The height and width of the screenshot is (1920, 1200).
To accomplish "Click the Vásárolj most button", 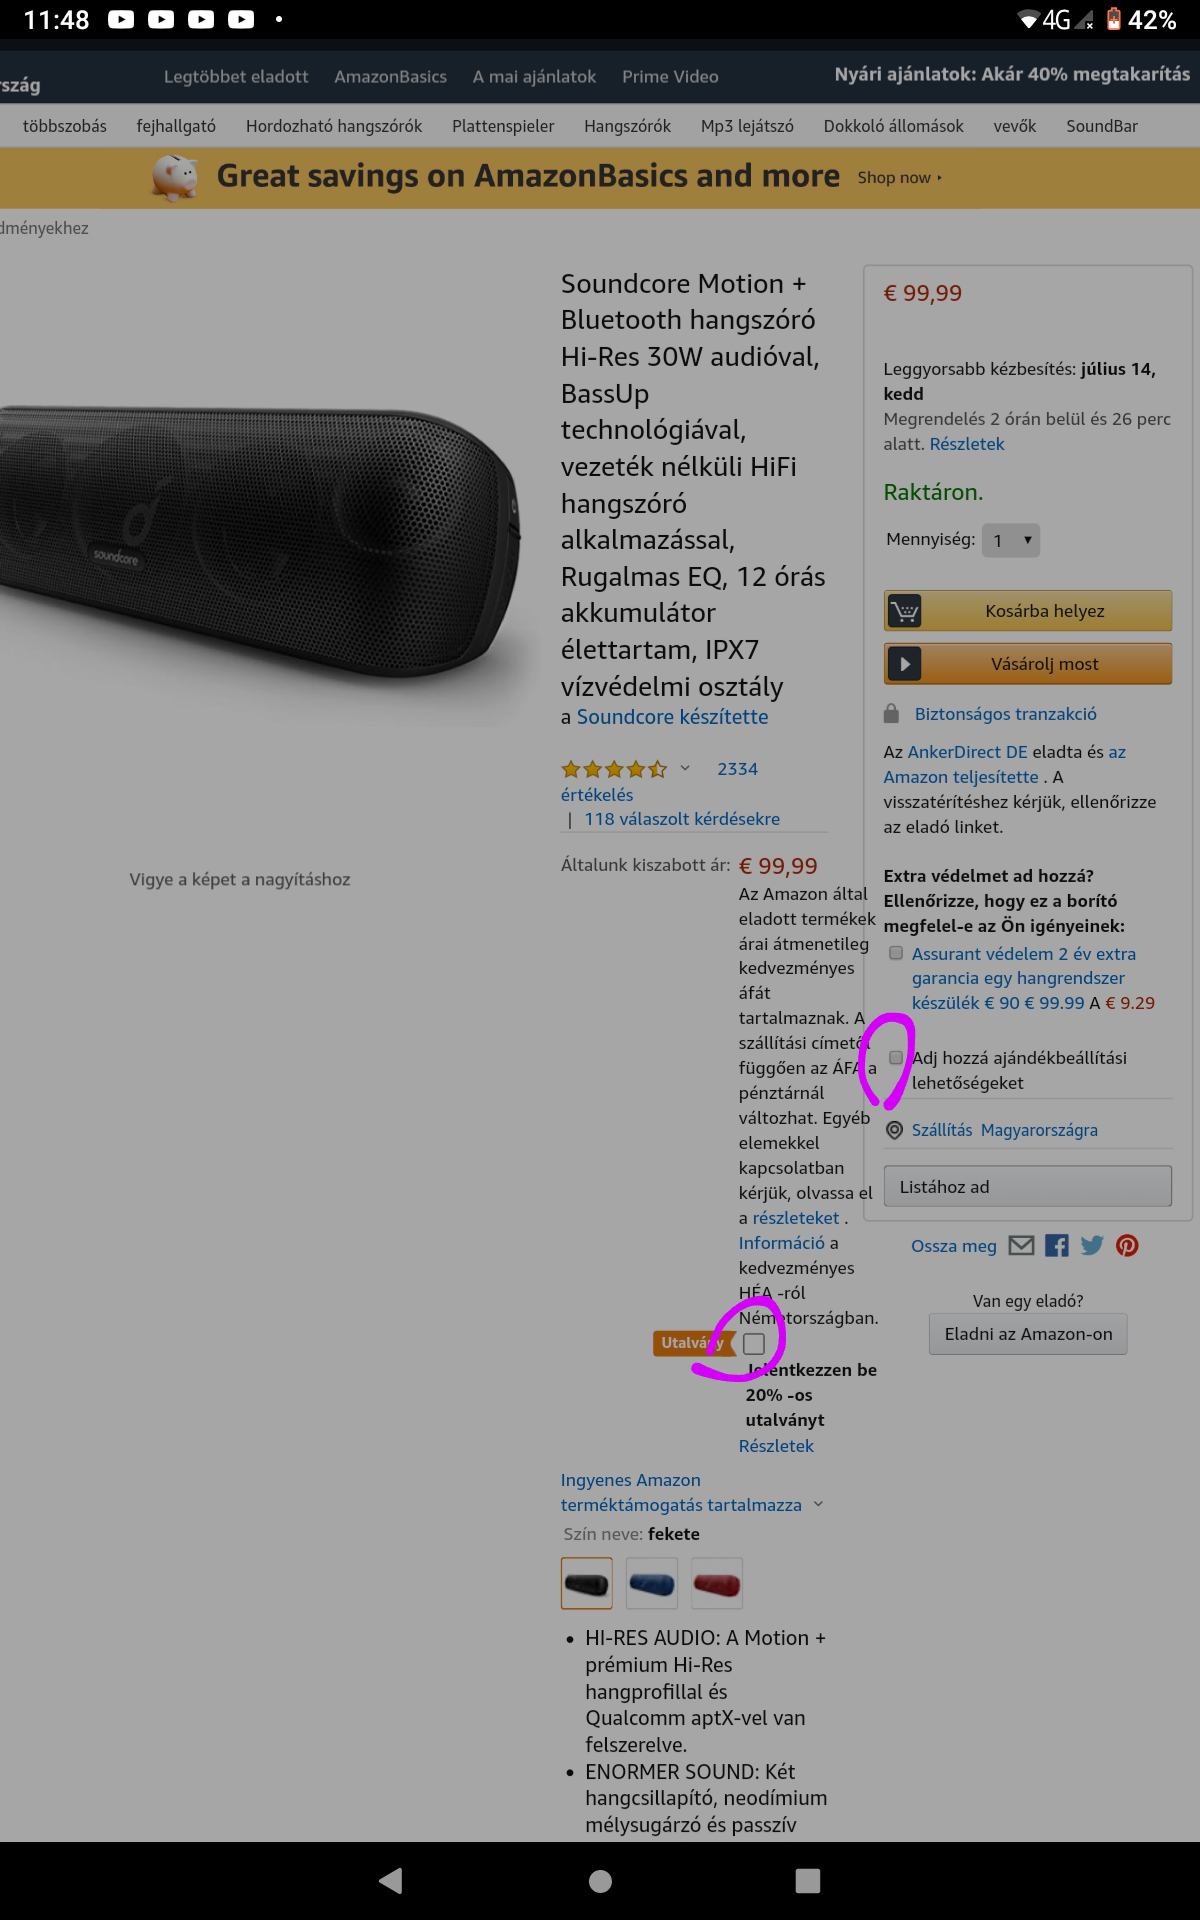I will pyautogui.click(x=1028, y=663).
